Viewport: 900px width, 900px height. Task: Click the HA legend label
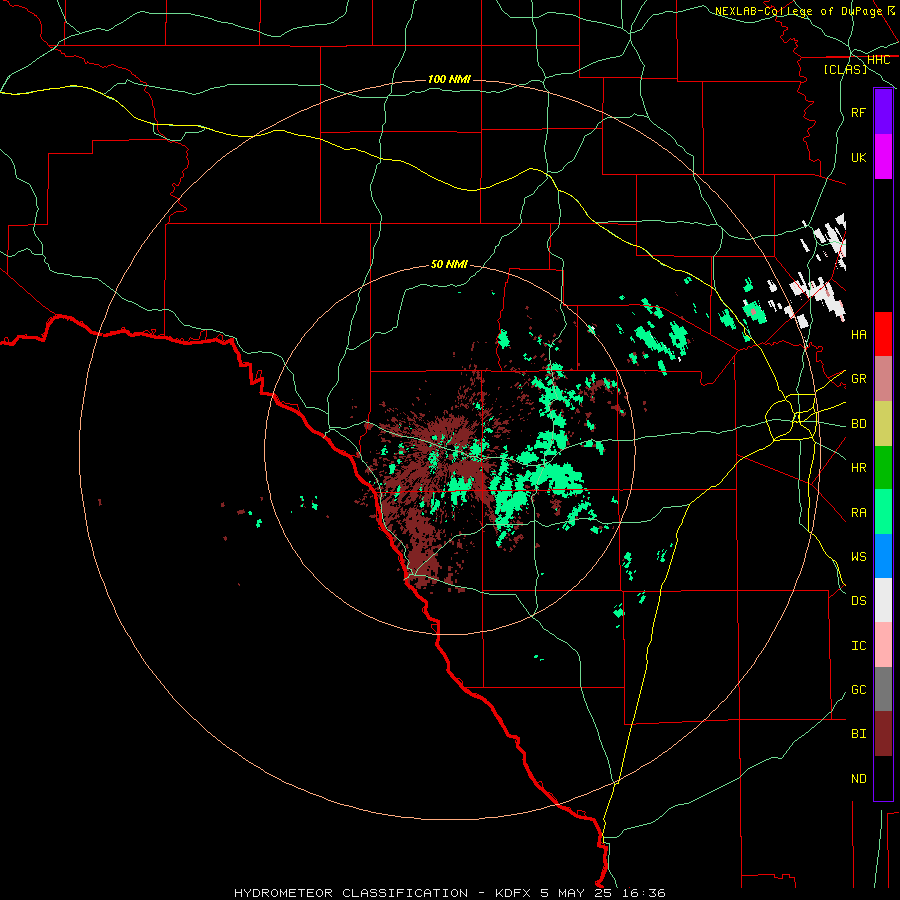tap(859, 334)
